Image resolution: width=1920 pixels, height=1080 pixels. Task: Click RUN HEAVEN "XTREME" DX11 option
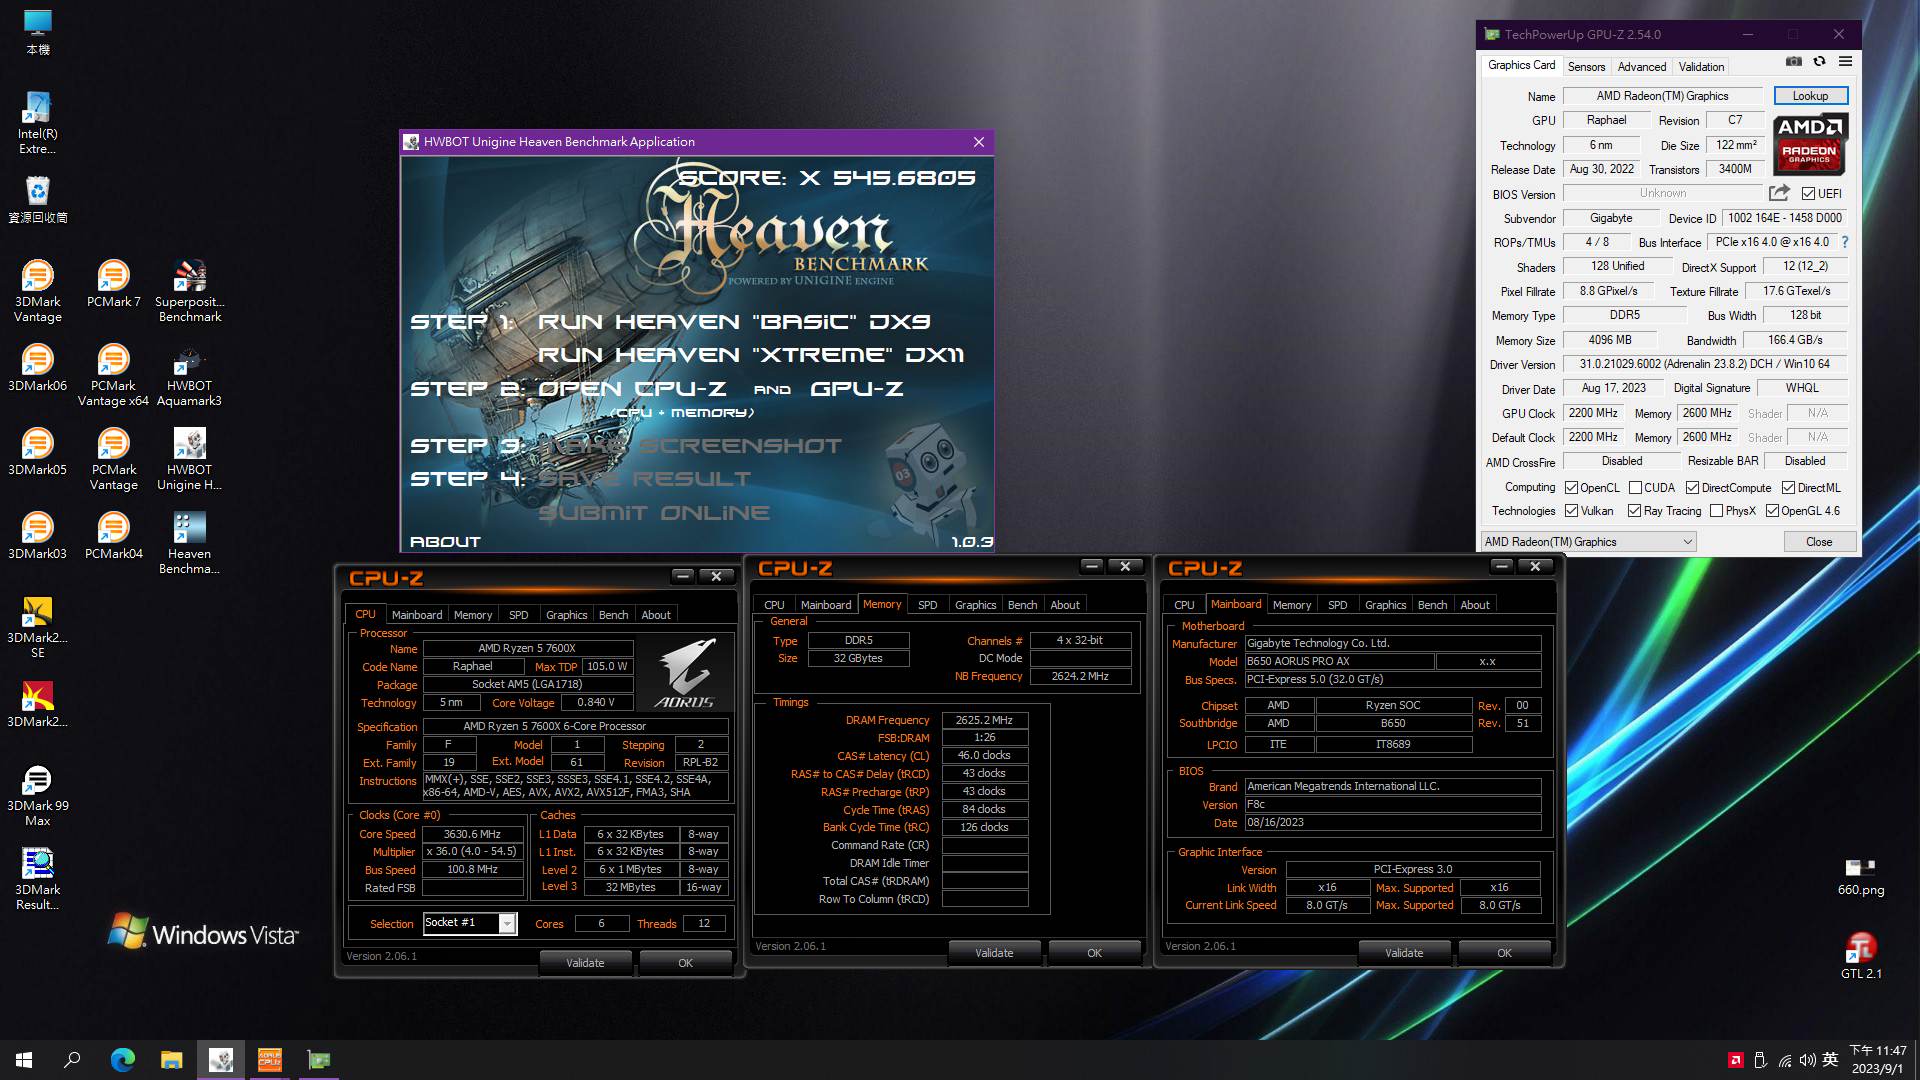751,355
